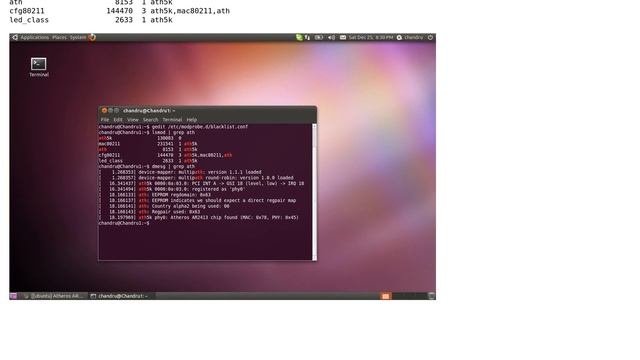The width and height of the screenshot is (640, 360).
Task: Open the mail envelope indicator
Action: (343, 38)
